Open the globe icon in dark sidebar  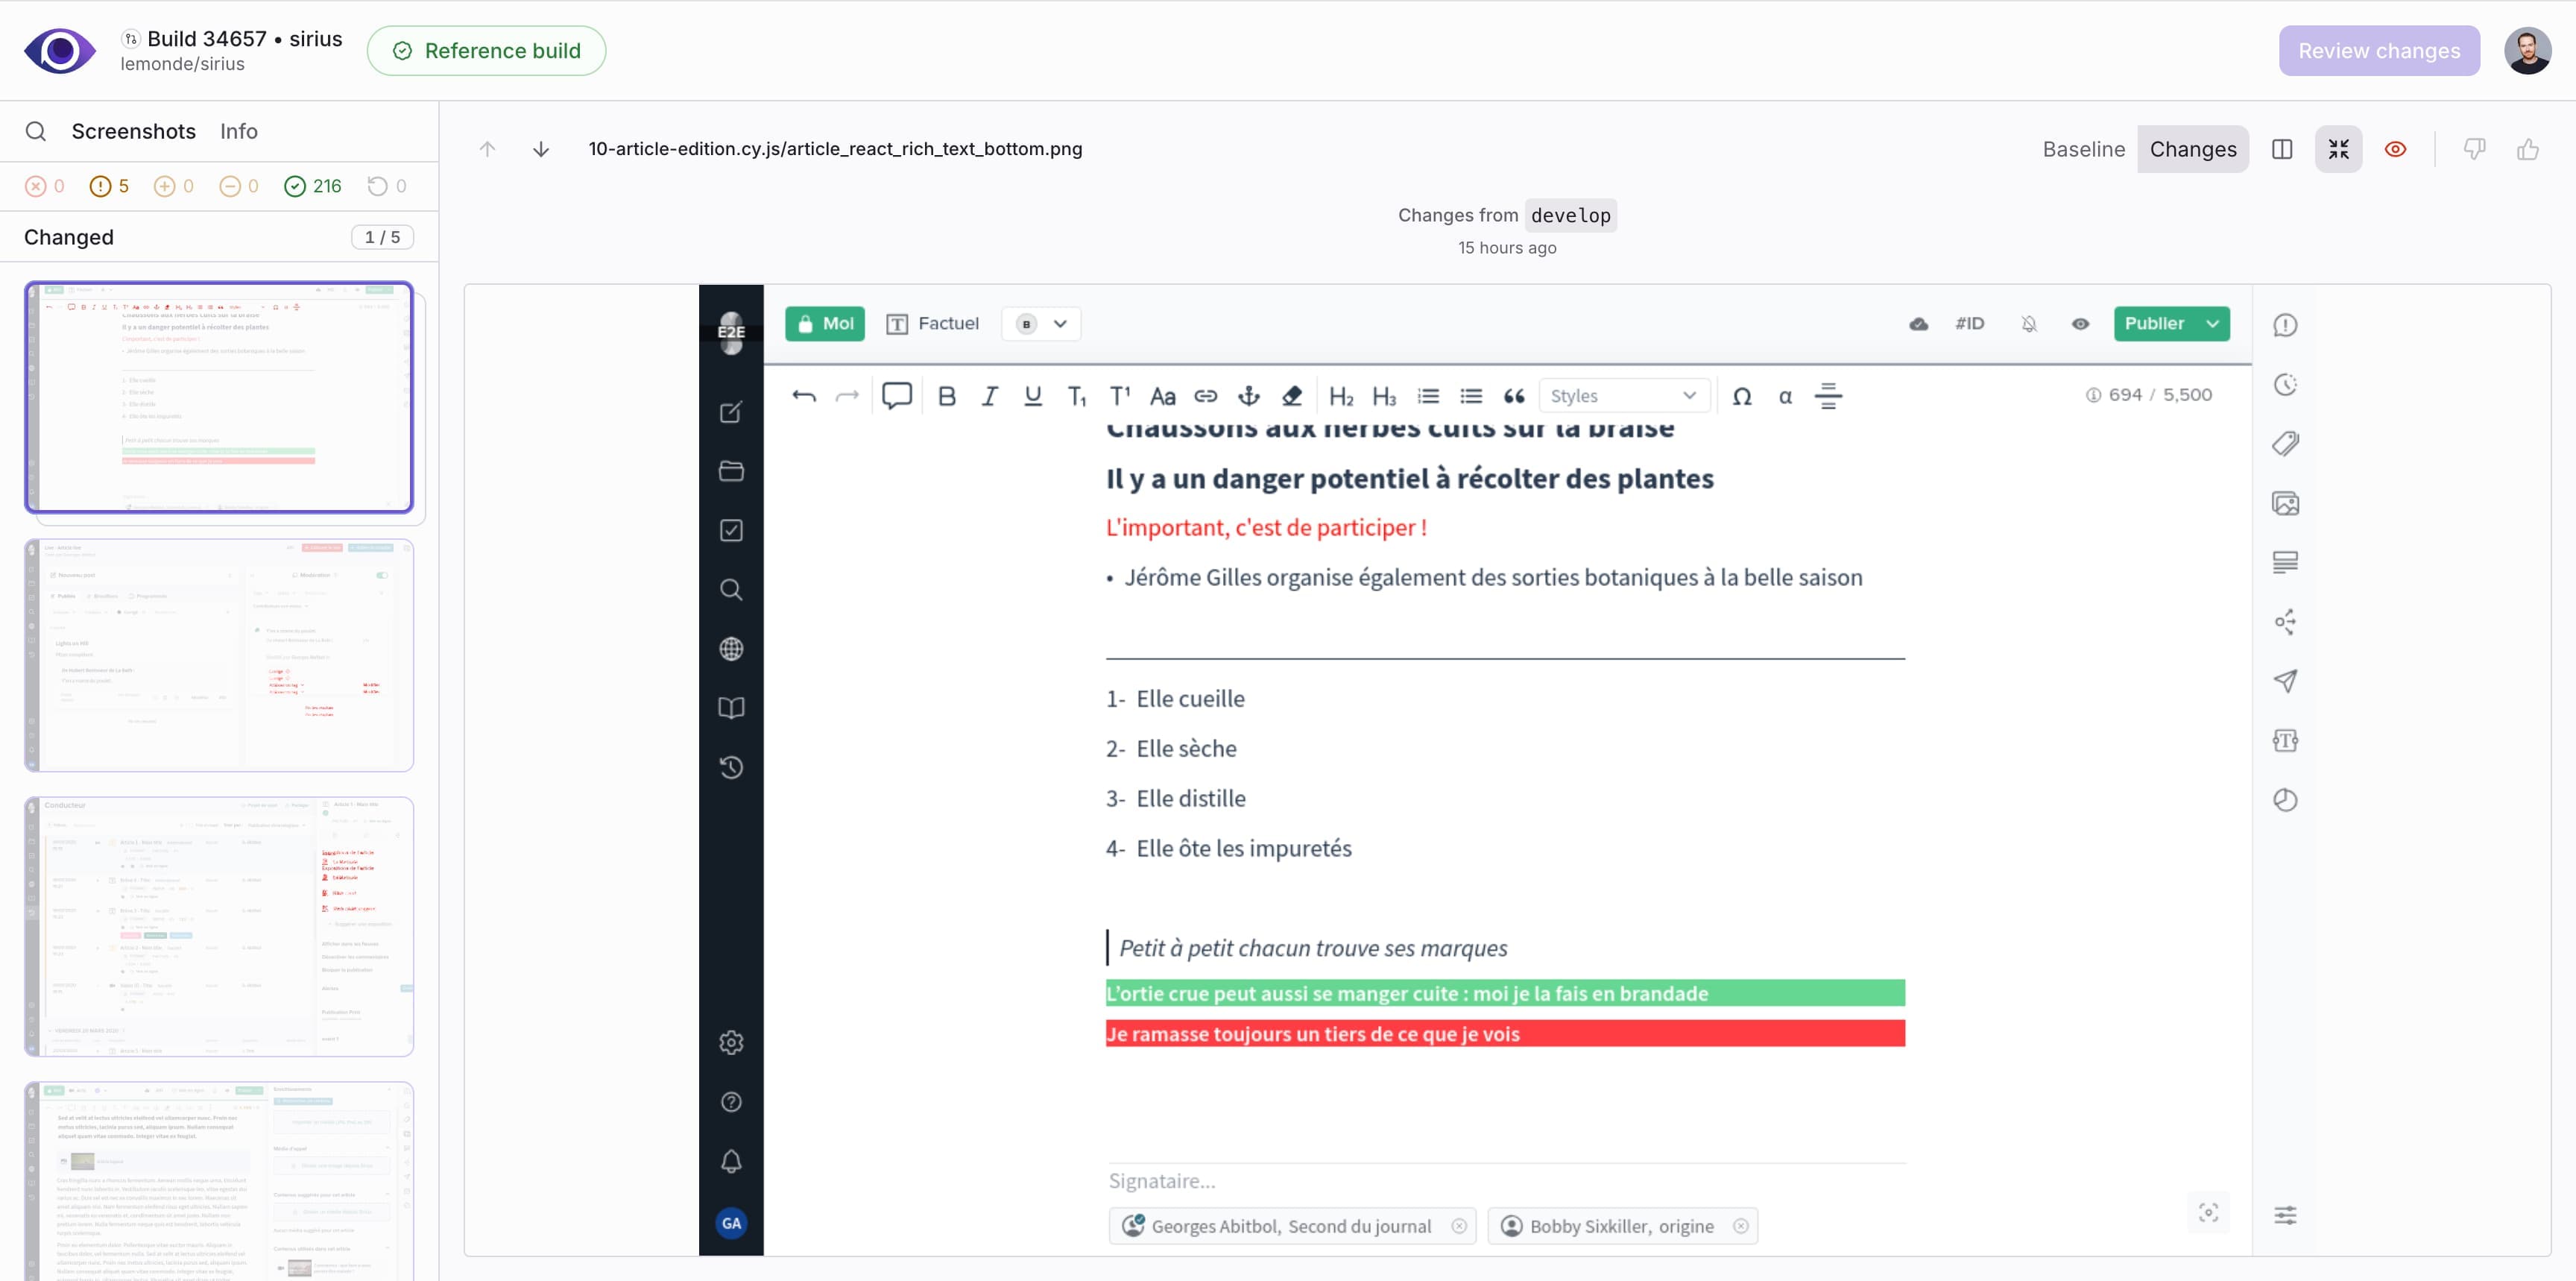point(731,649)
